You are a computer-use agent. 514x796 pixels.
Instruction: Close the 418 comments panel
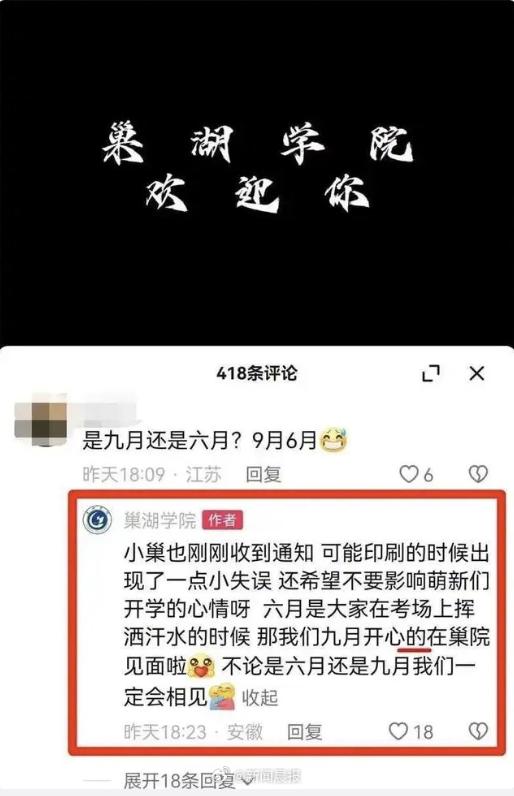(476, 374)
